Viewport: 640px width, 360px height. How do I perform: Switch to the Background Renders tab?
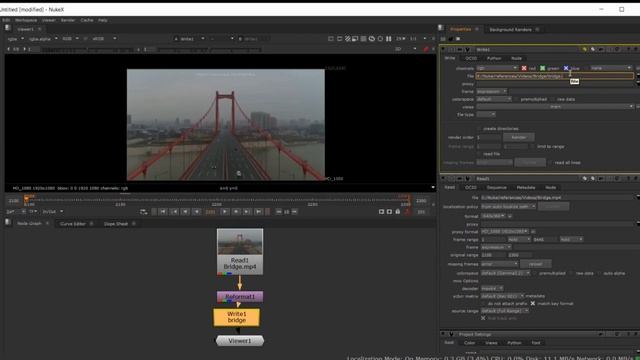tap(510, 29)
